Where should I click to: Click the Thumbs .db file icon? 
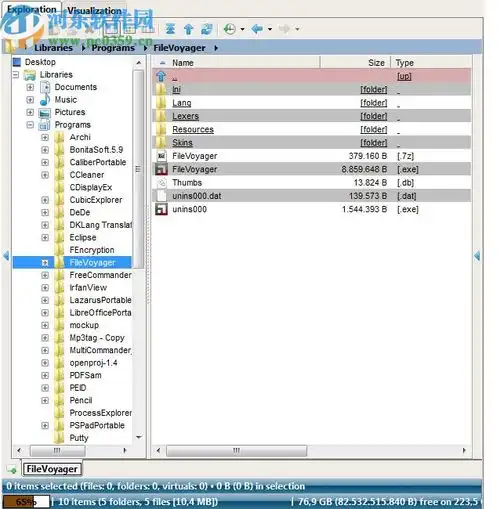161,183
